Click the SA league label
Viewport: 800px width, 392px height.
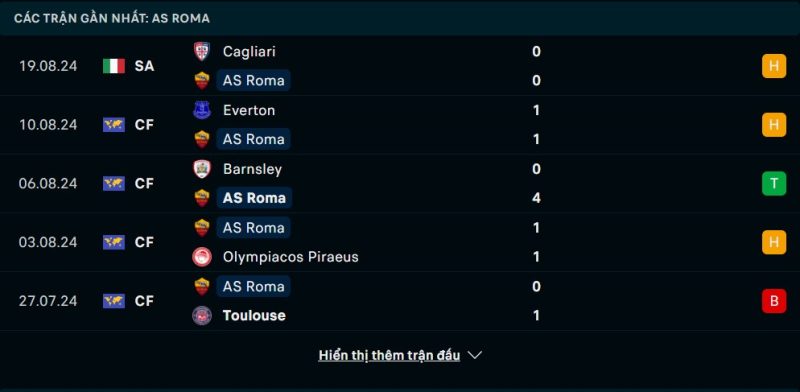tap(144, 66)
